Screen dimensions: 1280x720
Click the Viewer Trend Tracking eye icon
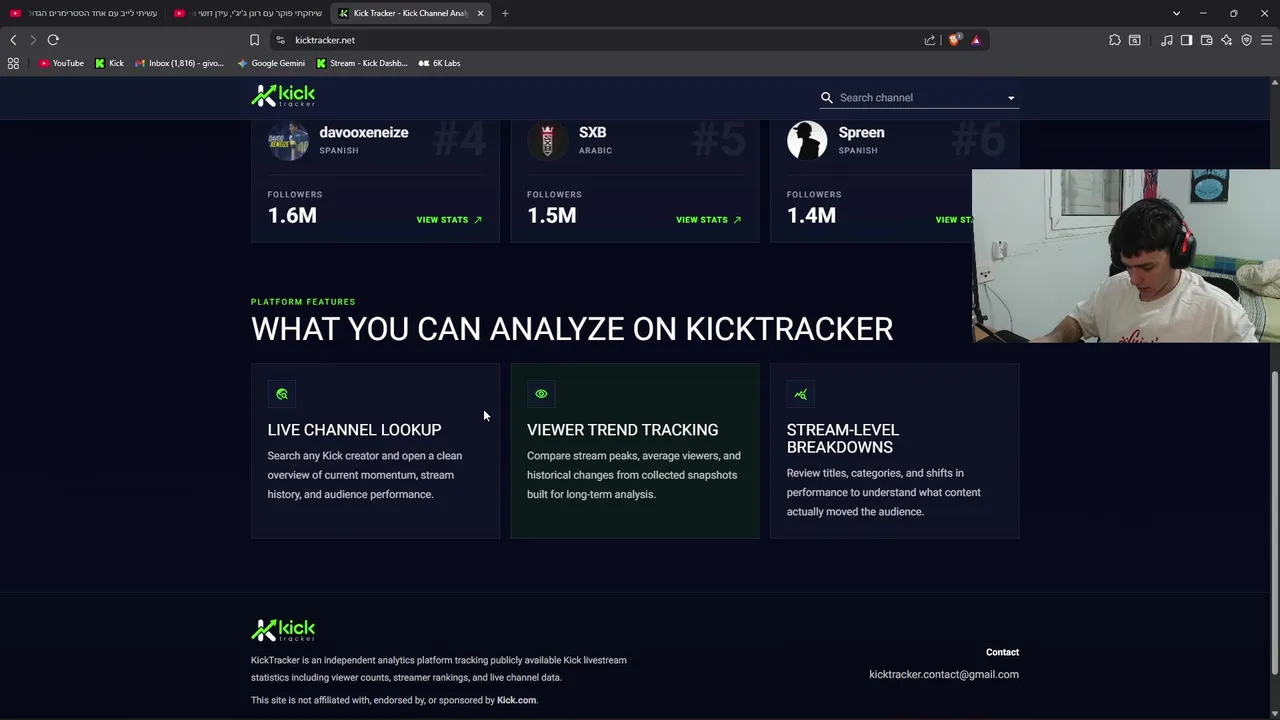click(541, 394)
